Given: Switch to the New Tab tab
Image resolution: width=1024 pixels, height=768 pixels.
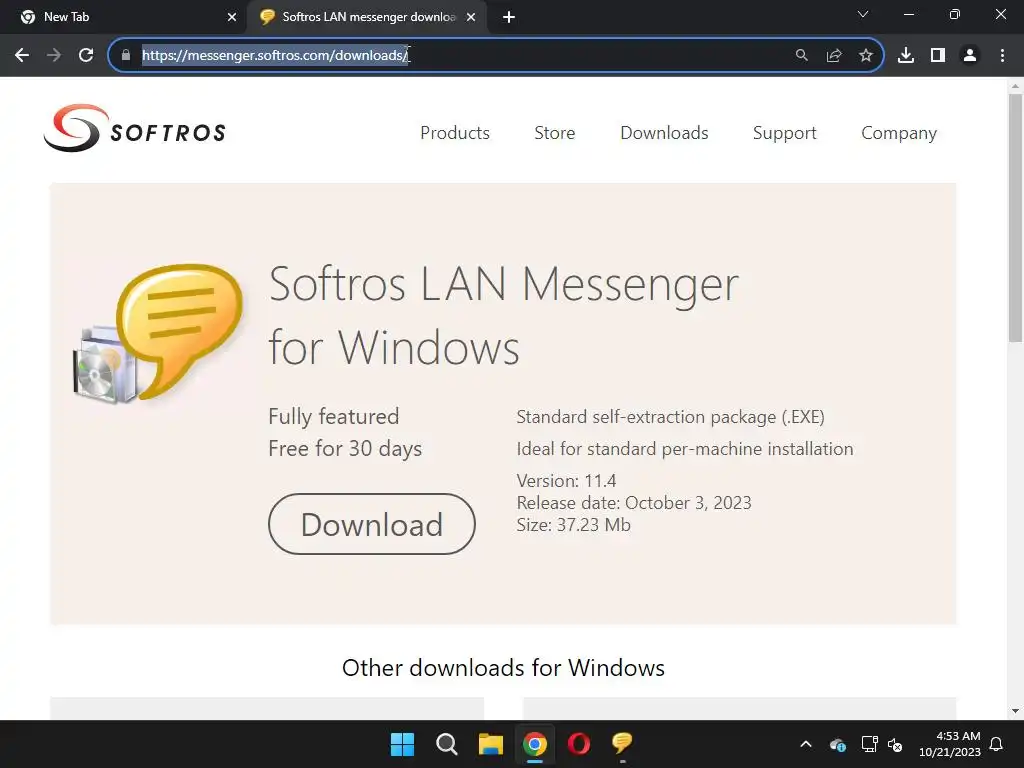Looking at the screenshot, I should click(x=123, y=17).
